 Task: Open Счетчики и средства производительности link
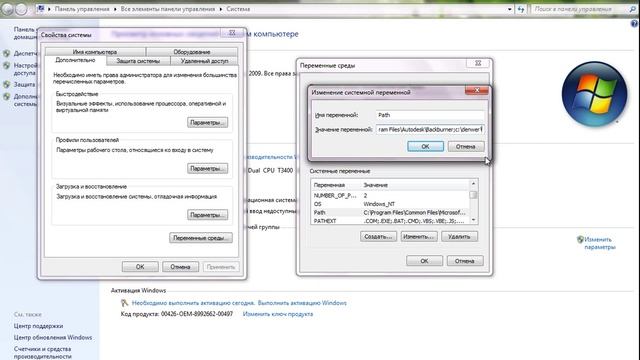pos(42,353)
